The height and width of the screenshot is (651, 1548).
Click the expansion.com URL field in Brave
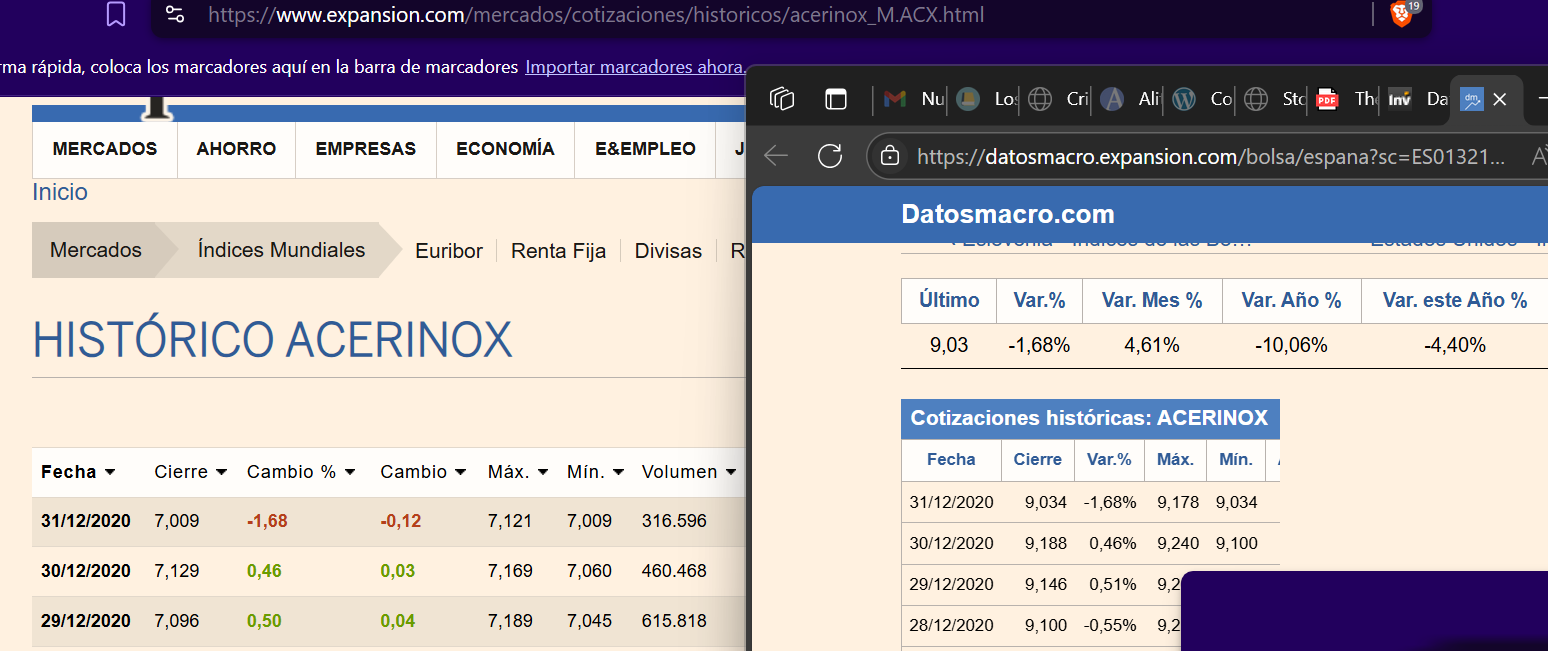click(596, 15)
